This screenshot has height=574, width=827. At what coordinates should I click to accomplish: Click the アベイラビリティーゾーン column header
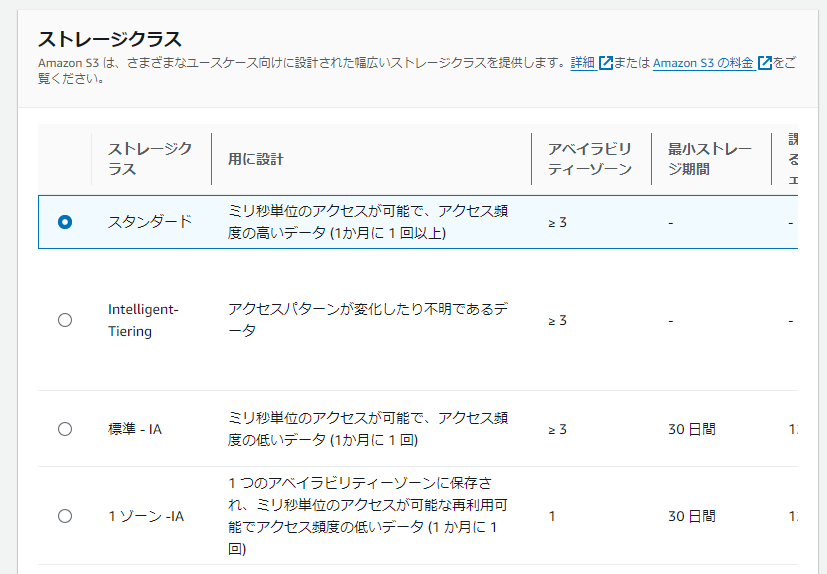pos(590,159)
